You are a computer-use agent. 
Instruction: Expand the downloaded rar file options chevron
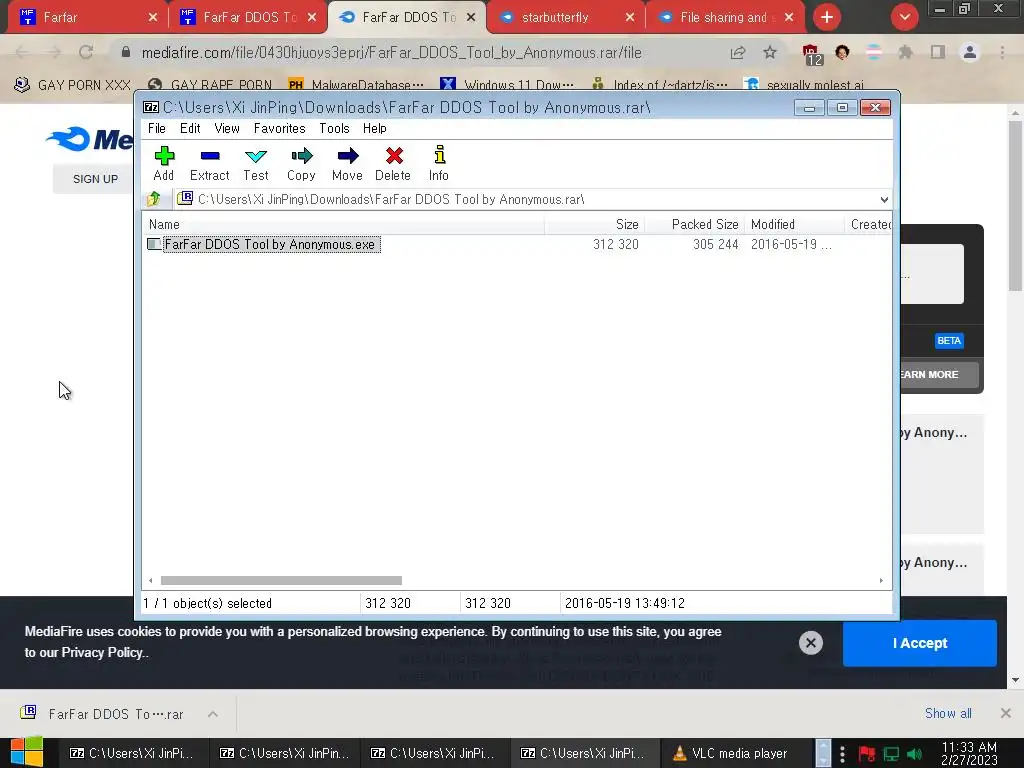(213, 714)
